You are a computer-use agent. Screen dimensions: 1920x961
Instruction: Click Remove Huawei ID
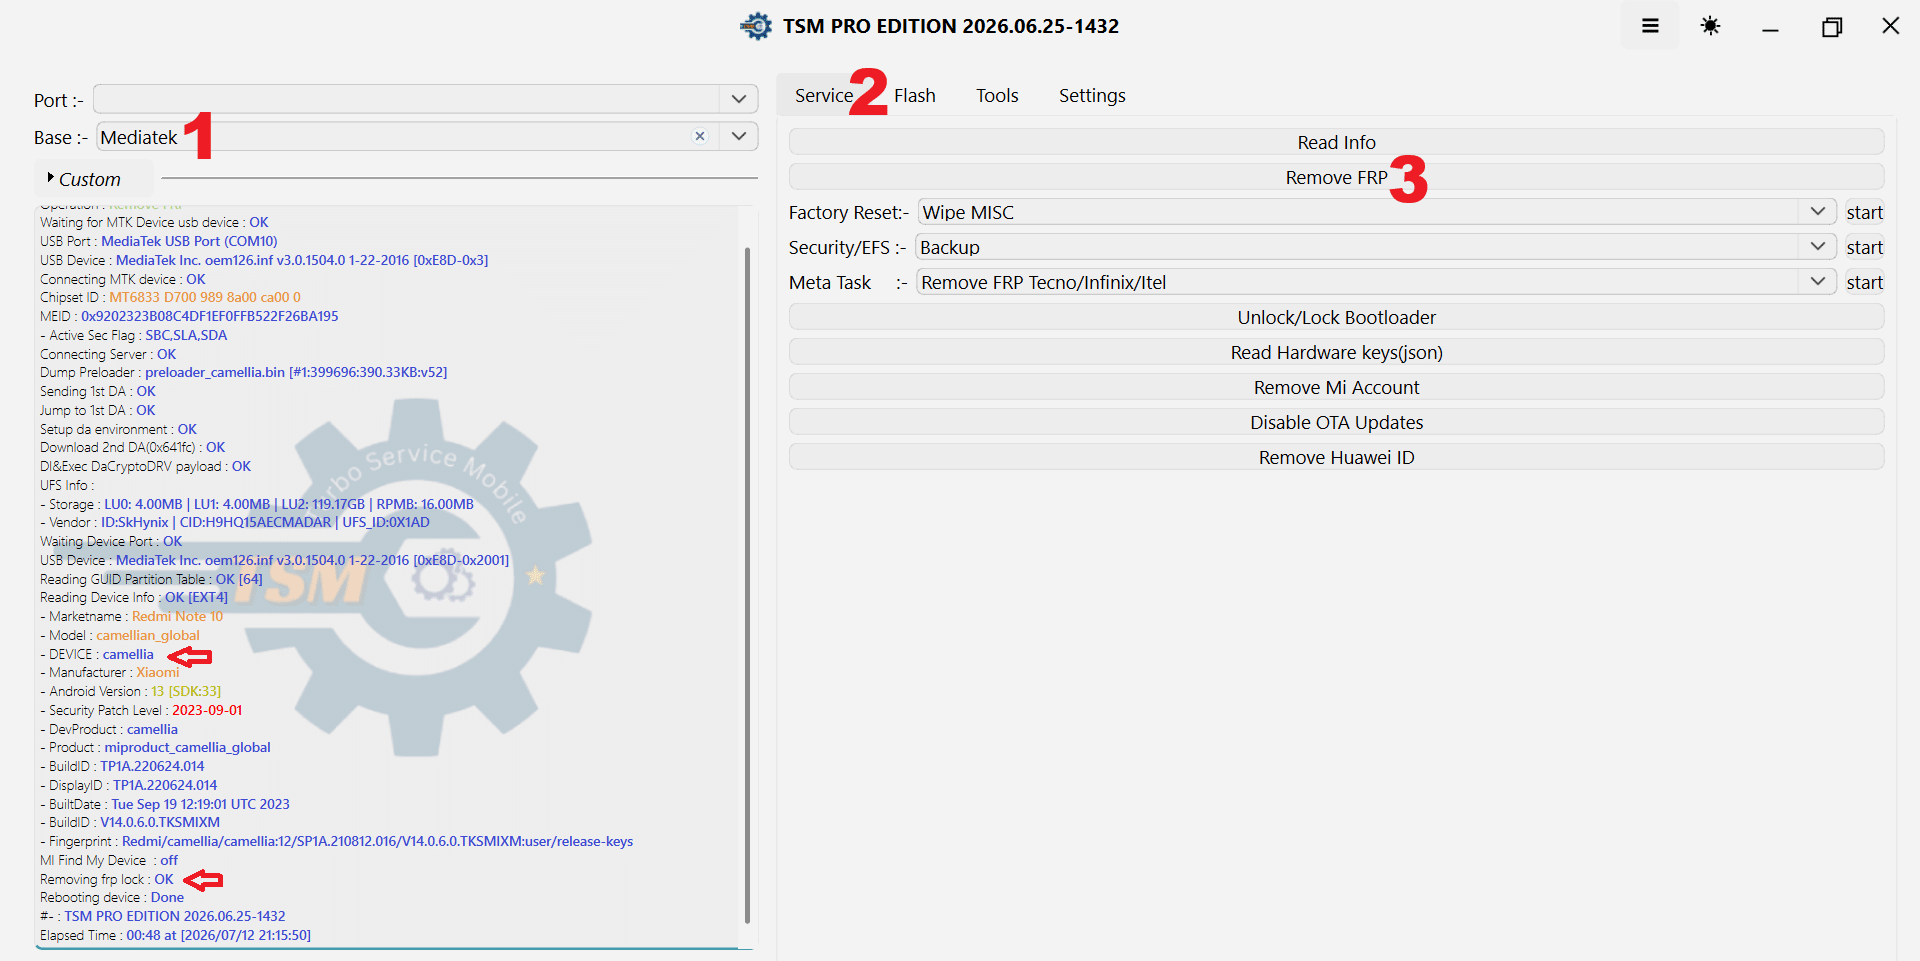[1336, 457]
